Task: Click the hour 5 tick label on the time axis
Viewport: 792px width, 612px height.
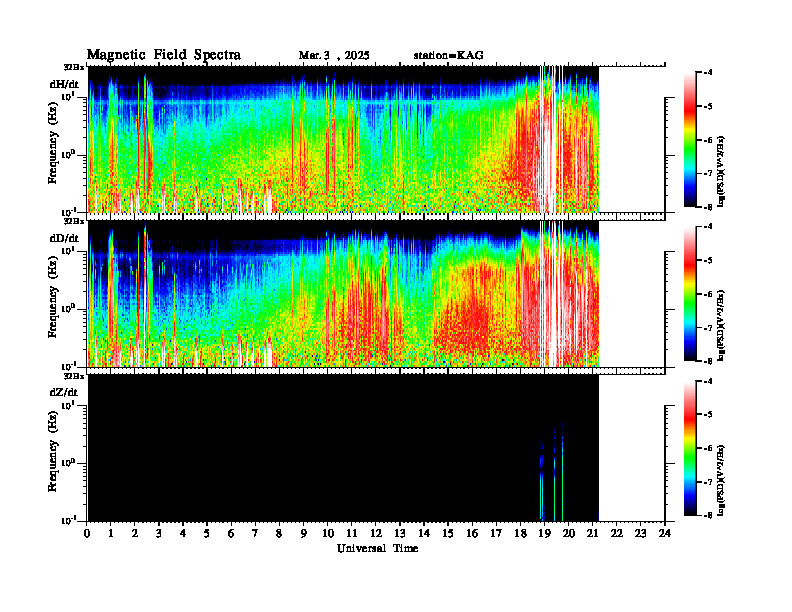Action: point(207,533)
